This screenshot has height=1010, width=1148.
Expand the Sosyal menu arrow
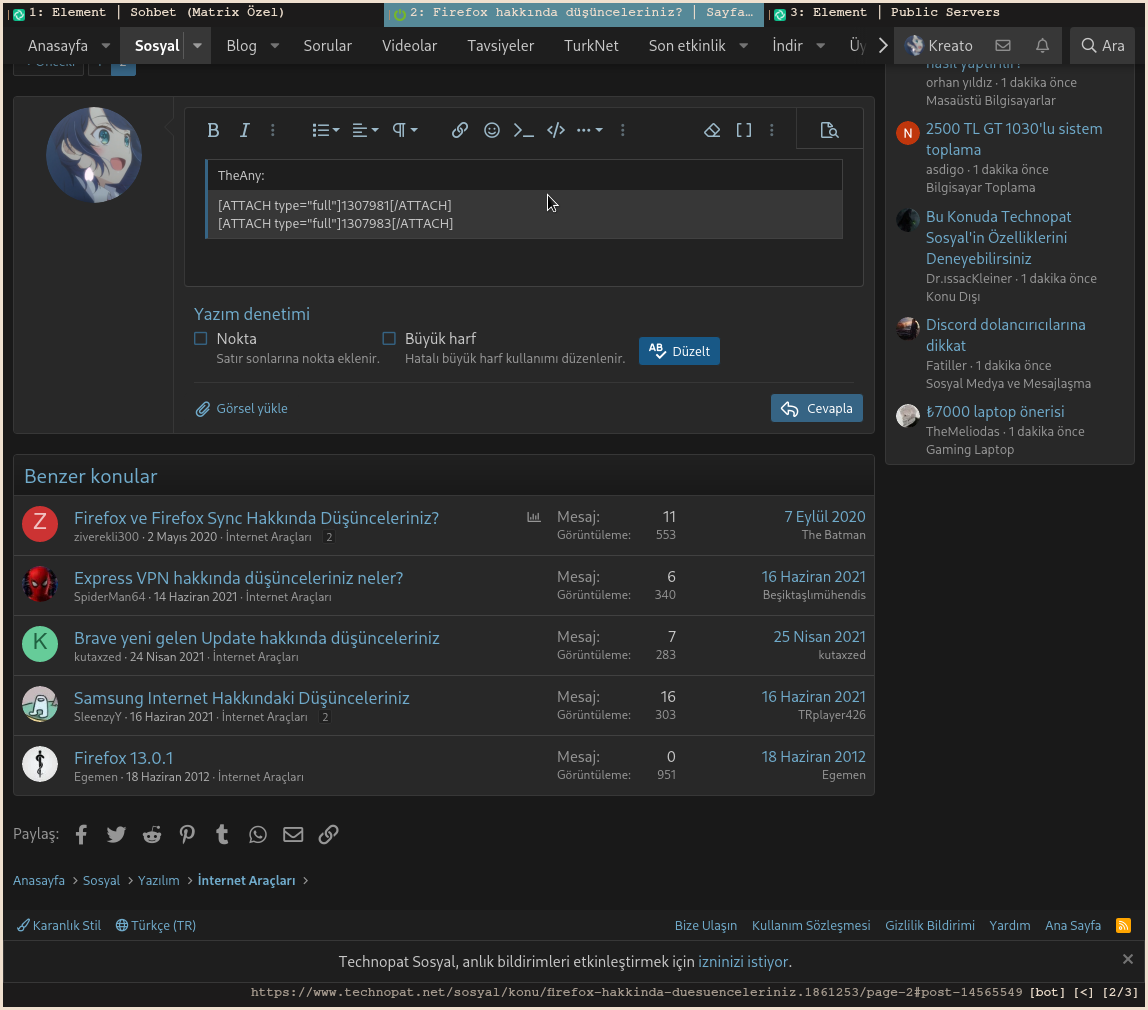tap(197, 45)
